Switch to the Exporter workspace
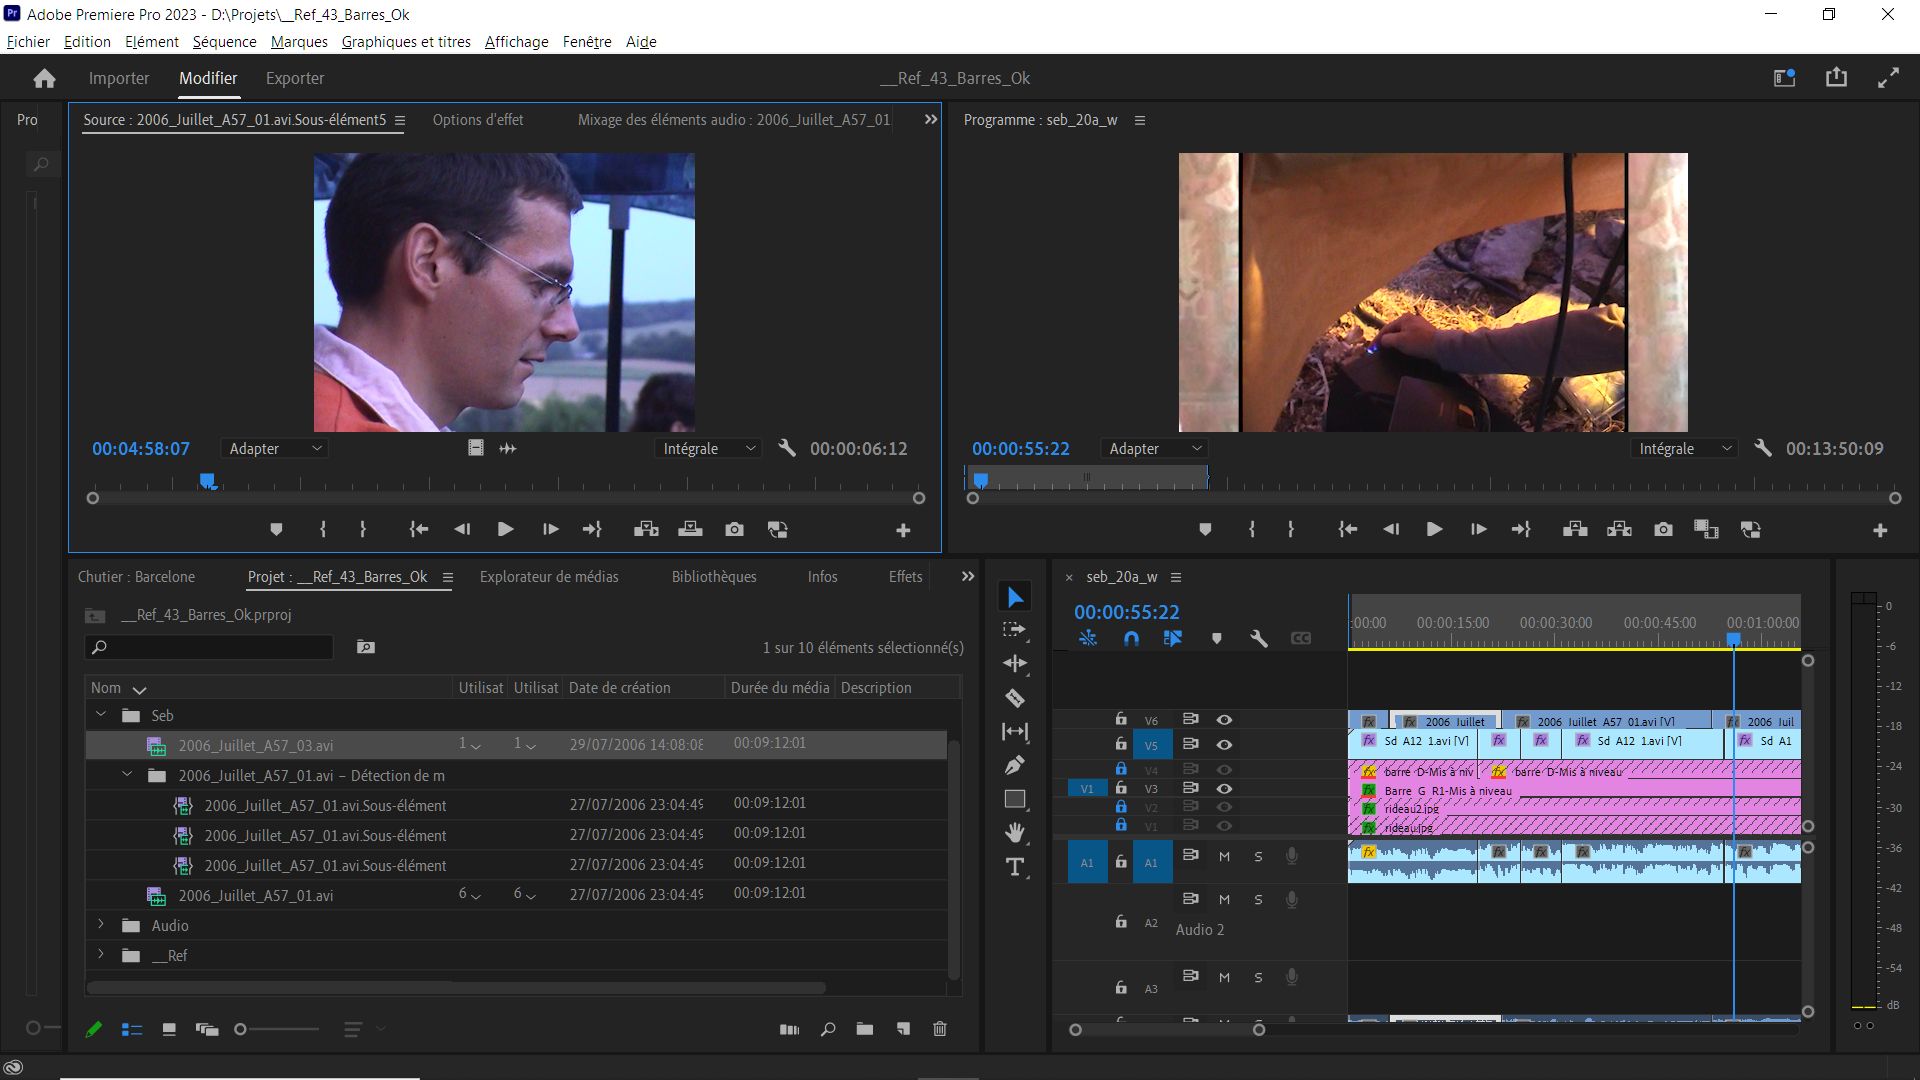This screenshot has height=1080, width=1920. tap(294, 78)
